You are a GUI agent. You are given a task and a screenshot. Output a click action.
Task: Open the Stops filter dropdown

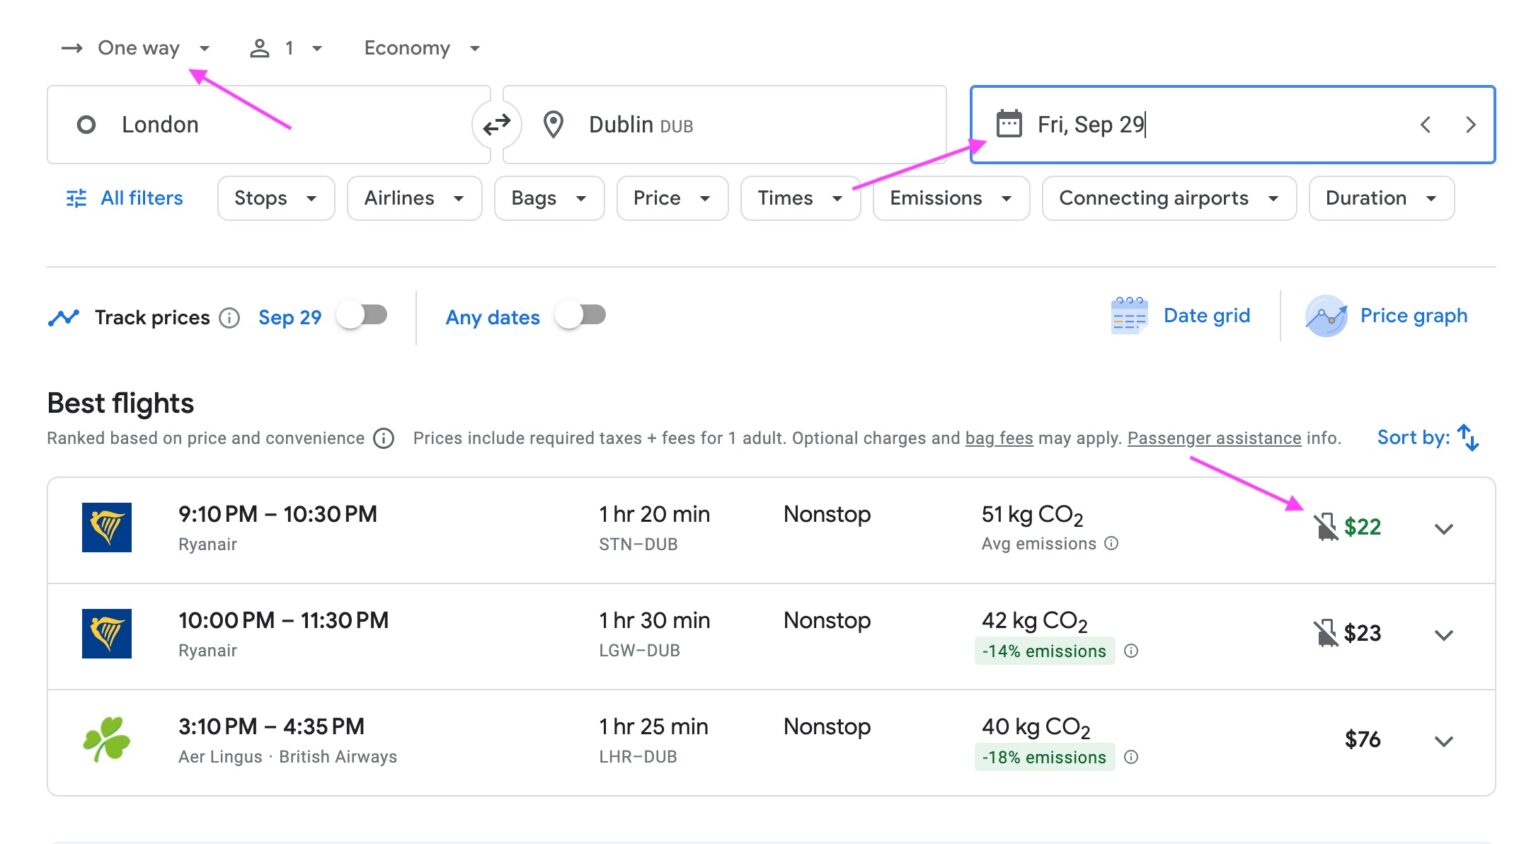click(x=275, y=198)
